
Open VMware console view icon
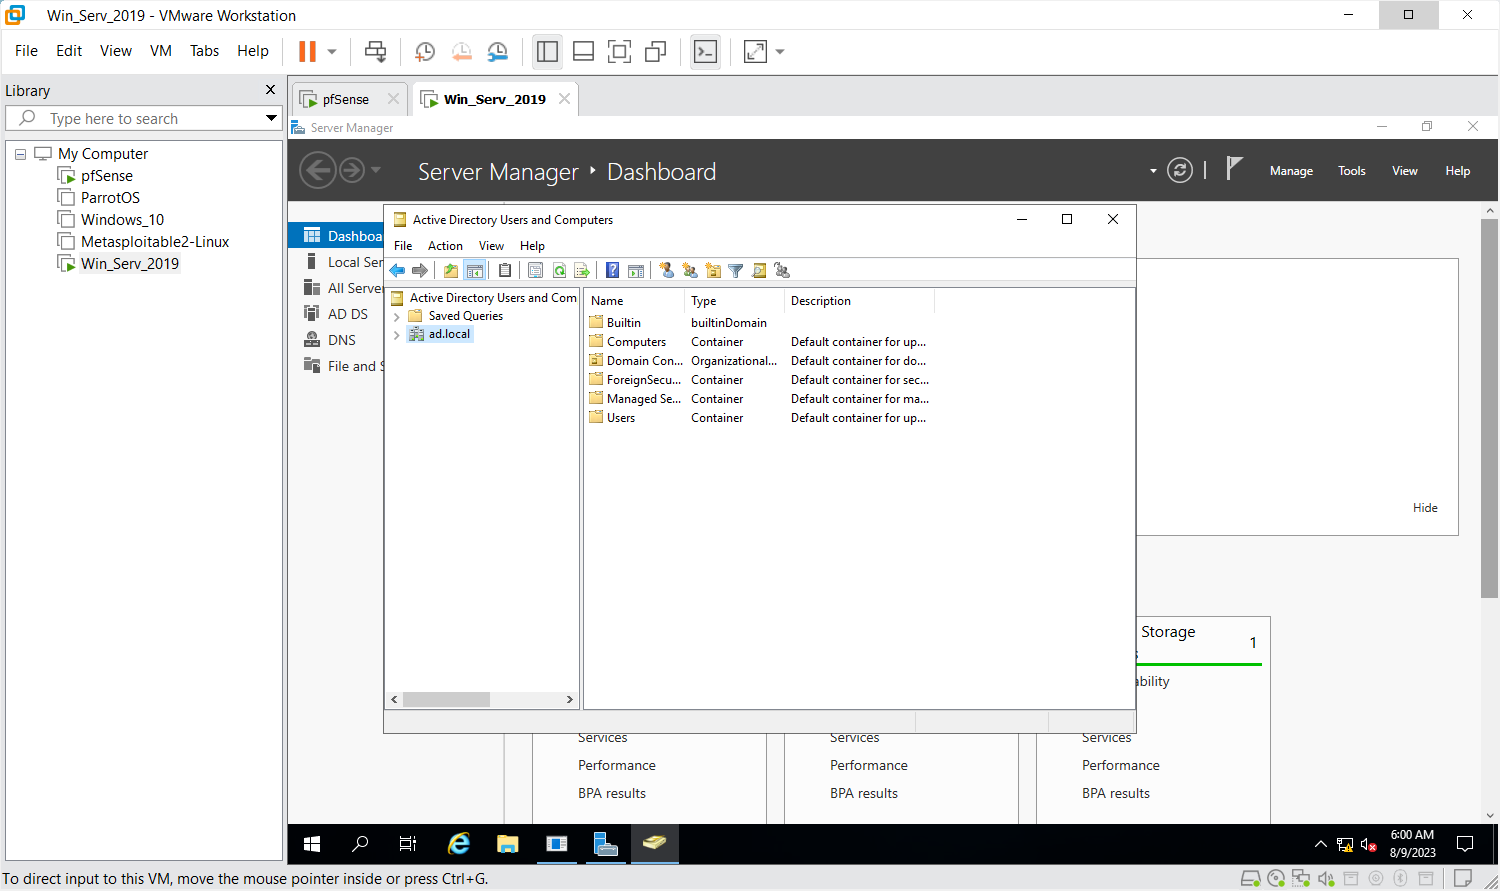coord(706,51)
